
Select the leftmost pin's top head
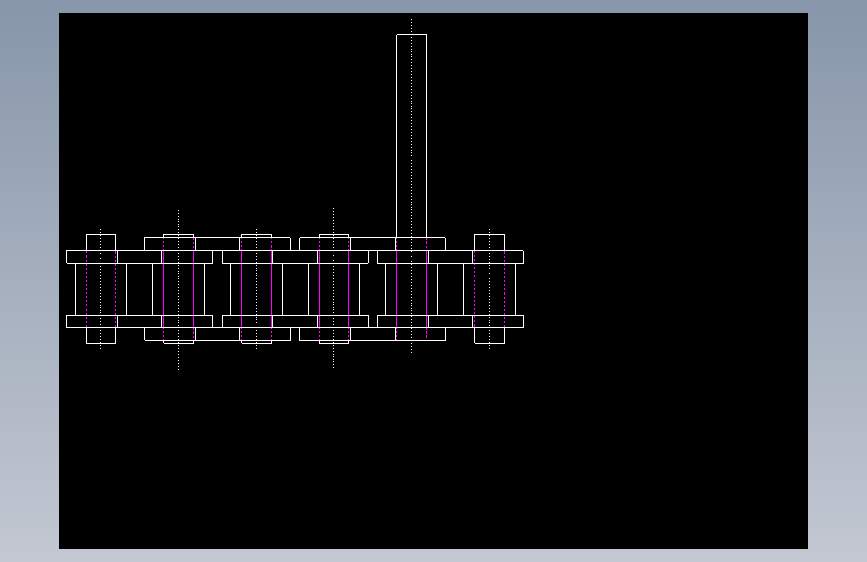click(101, 242)
